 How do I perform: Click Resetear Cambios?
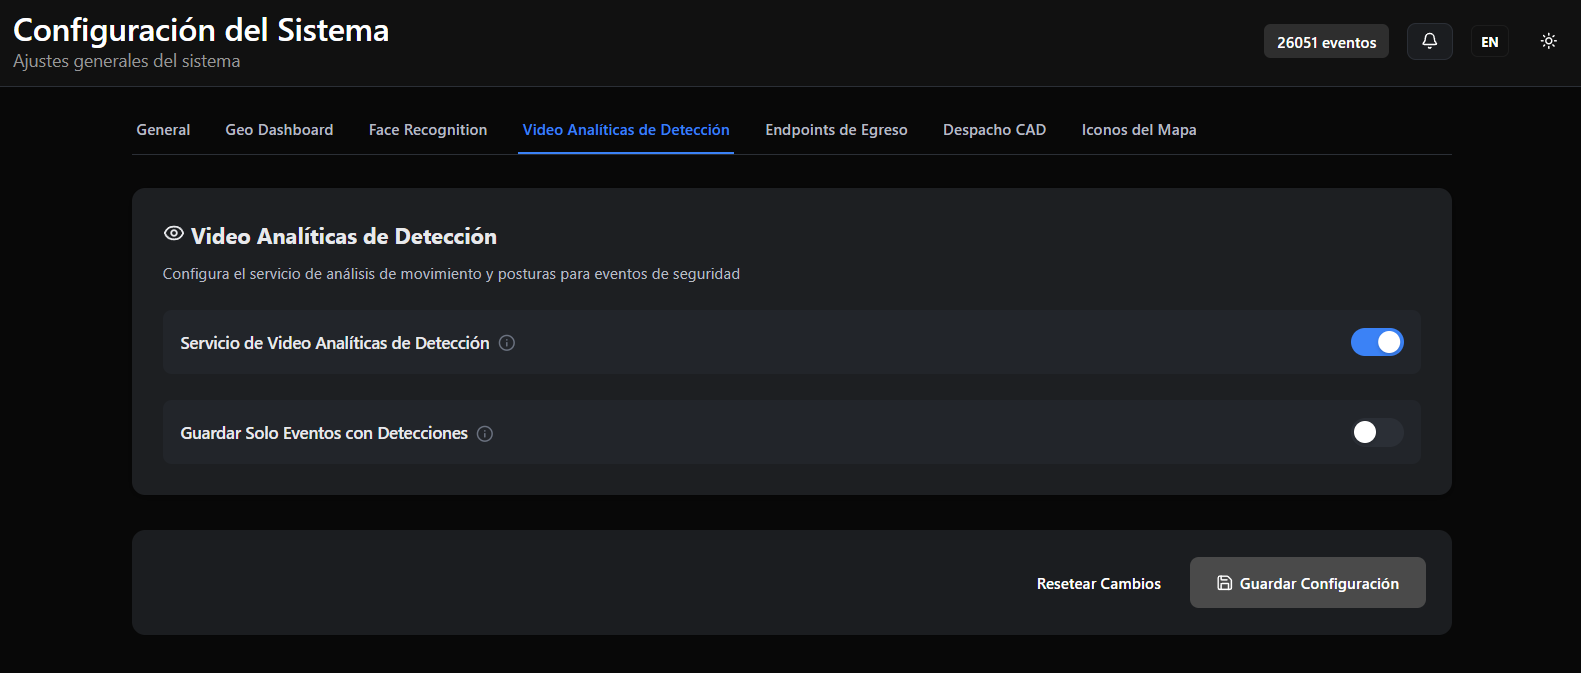(x=1099, y=583)
